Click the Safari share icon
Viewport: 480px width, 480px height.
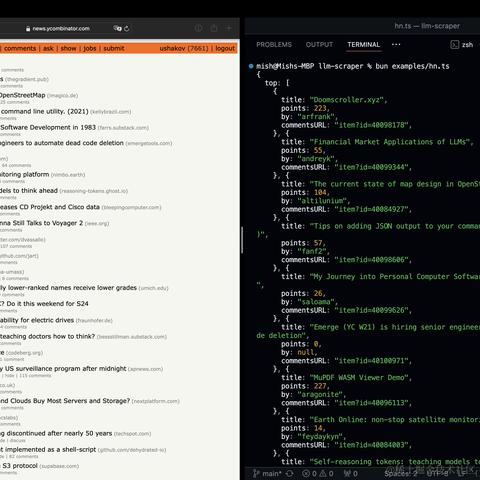[x=214, y=28]
